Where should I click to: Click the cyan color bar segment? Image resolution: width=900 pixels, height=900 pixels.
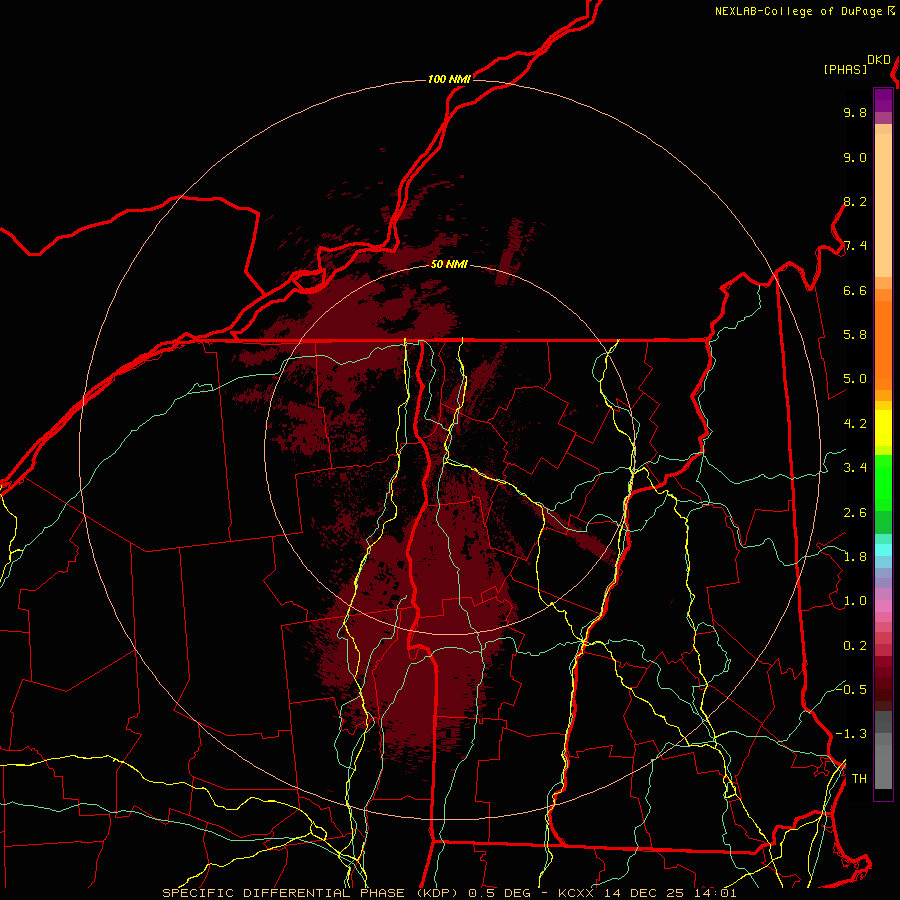(x=883, y=550)
